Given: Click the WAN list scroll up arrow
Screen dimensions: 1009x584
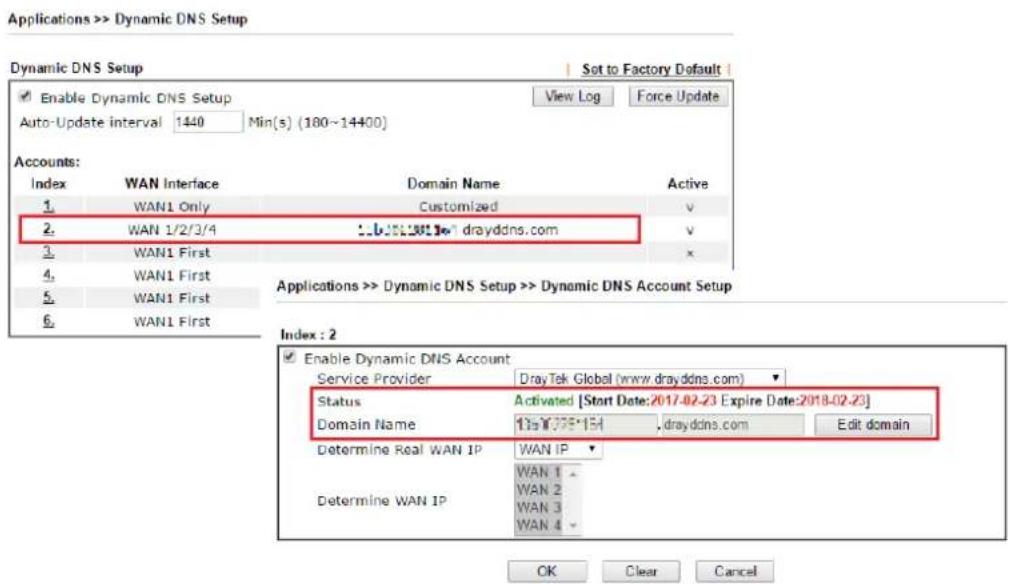Looking at the screenshot, I should coord(573,473).
